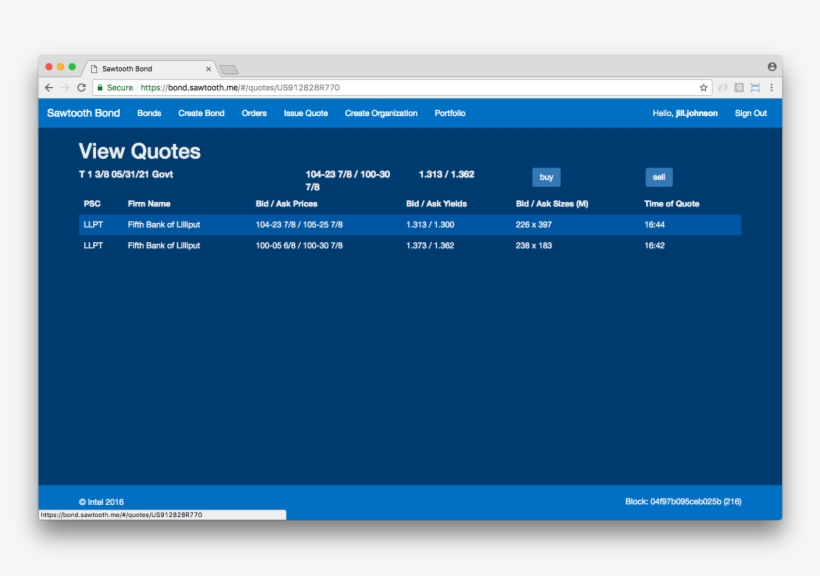
Task: Navigate to Create Organization
Action: tap(381, 113)
